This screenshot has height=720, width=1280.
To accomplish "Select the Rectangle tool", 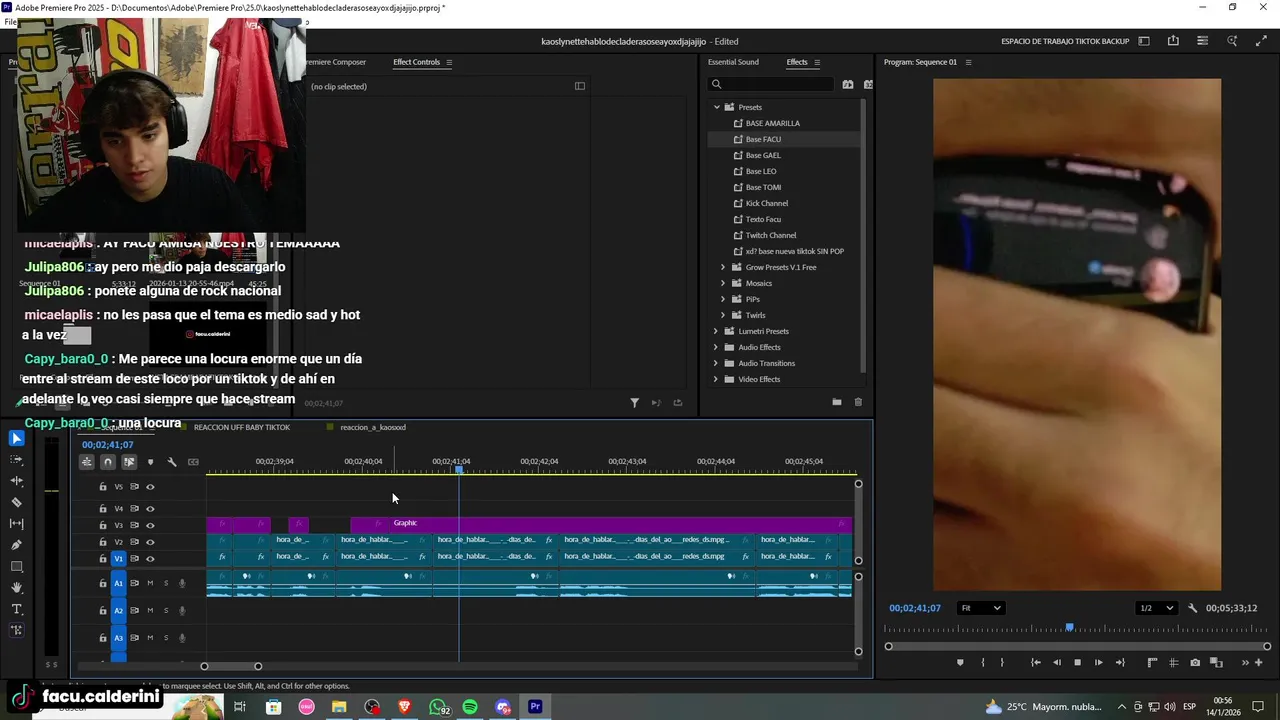I will pos(16,567).
